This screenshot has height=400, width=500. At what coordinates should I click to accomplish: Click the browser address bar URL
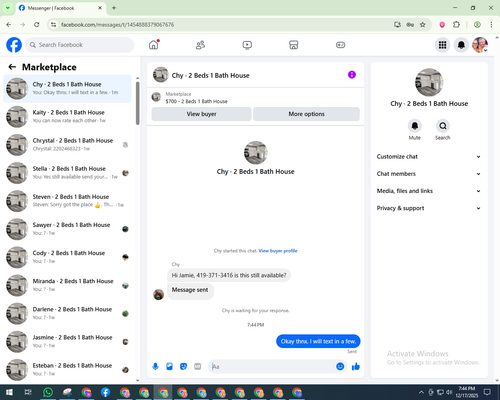(x=117, y=25)
